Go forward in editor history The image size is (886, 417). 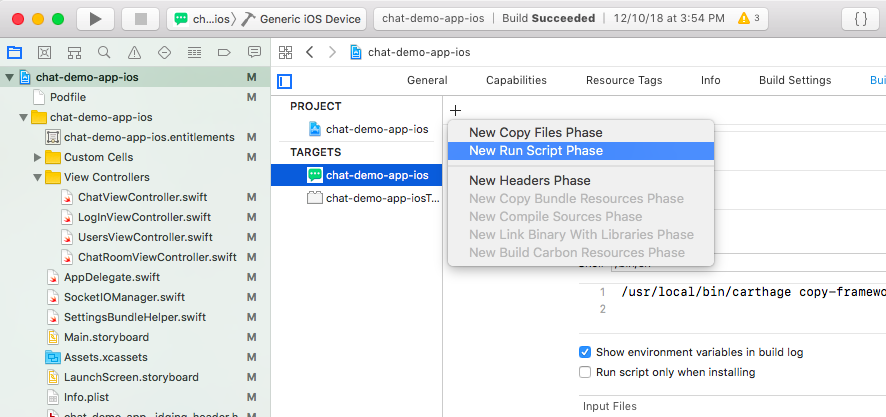pyautogui.click(x=332, y=53)
